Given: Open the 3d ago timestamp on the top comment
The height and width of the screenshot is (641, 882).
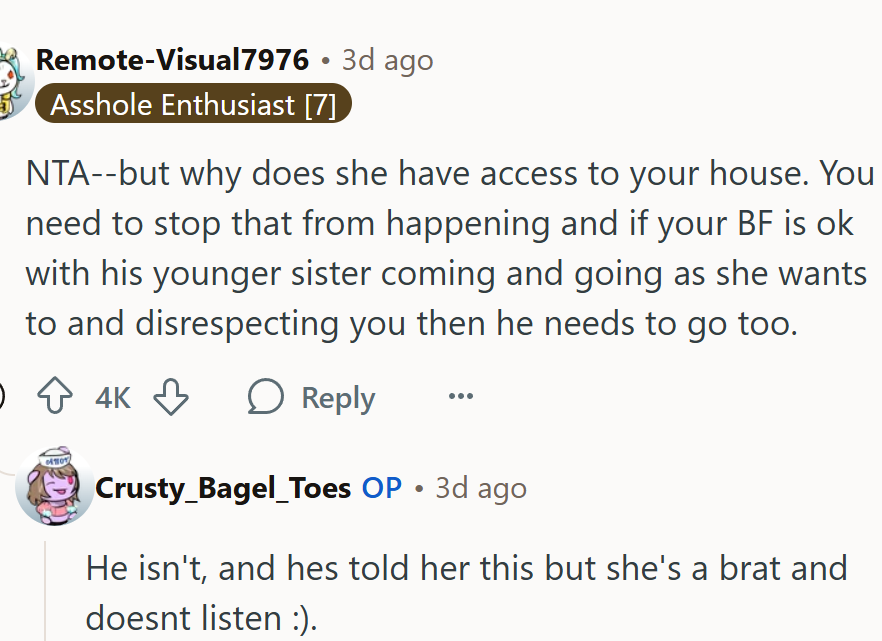Looking at the screenshot, I should point(387,60).
